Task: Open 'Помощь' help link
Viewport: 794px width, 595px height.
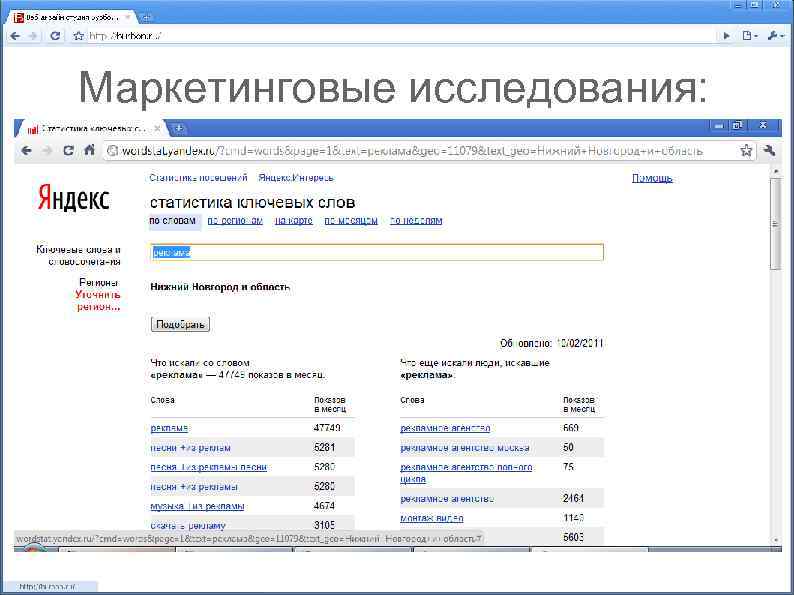Action: (x=652, y=178)
